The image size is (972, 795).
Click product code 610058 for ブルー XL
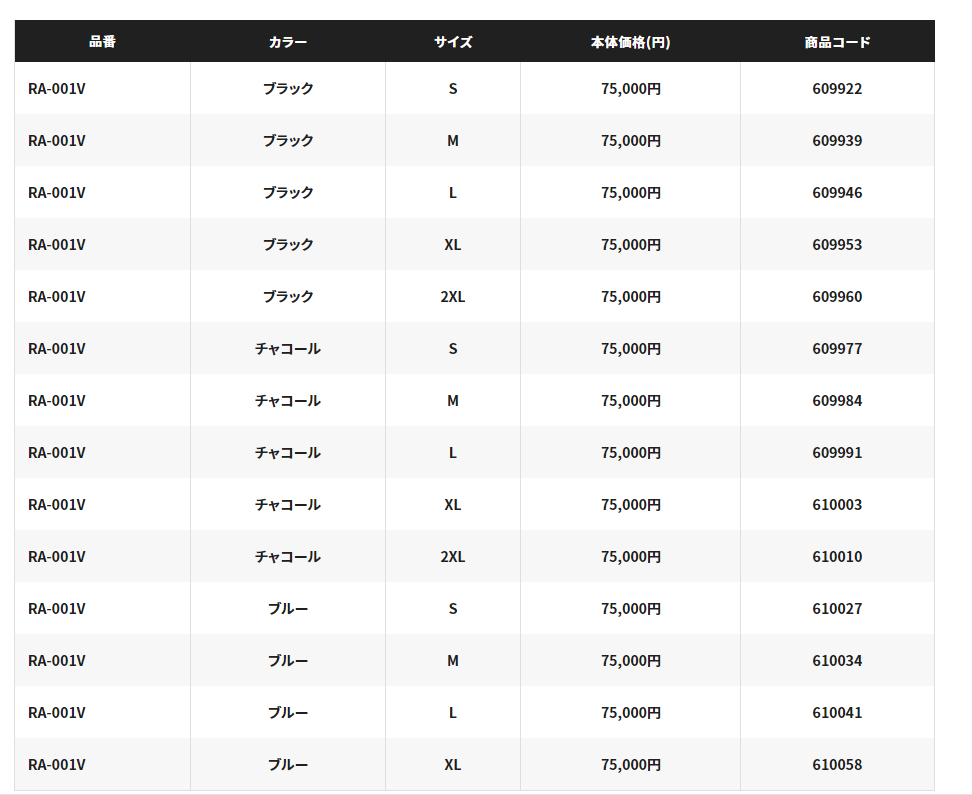click(x=837, y=765)
